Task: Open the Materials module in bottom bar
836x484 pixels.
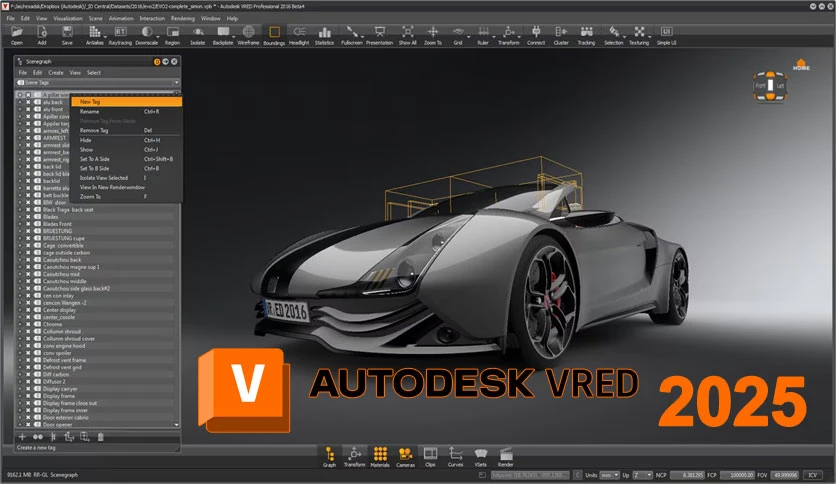Action: [x=380, y=454]
